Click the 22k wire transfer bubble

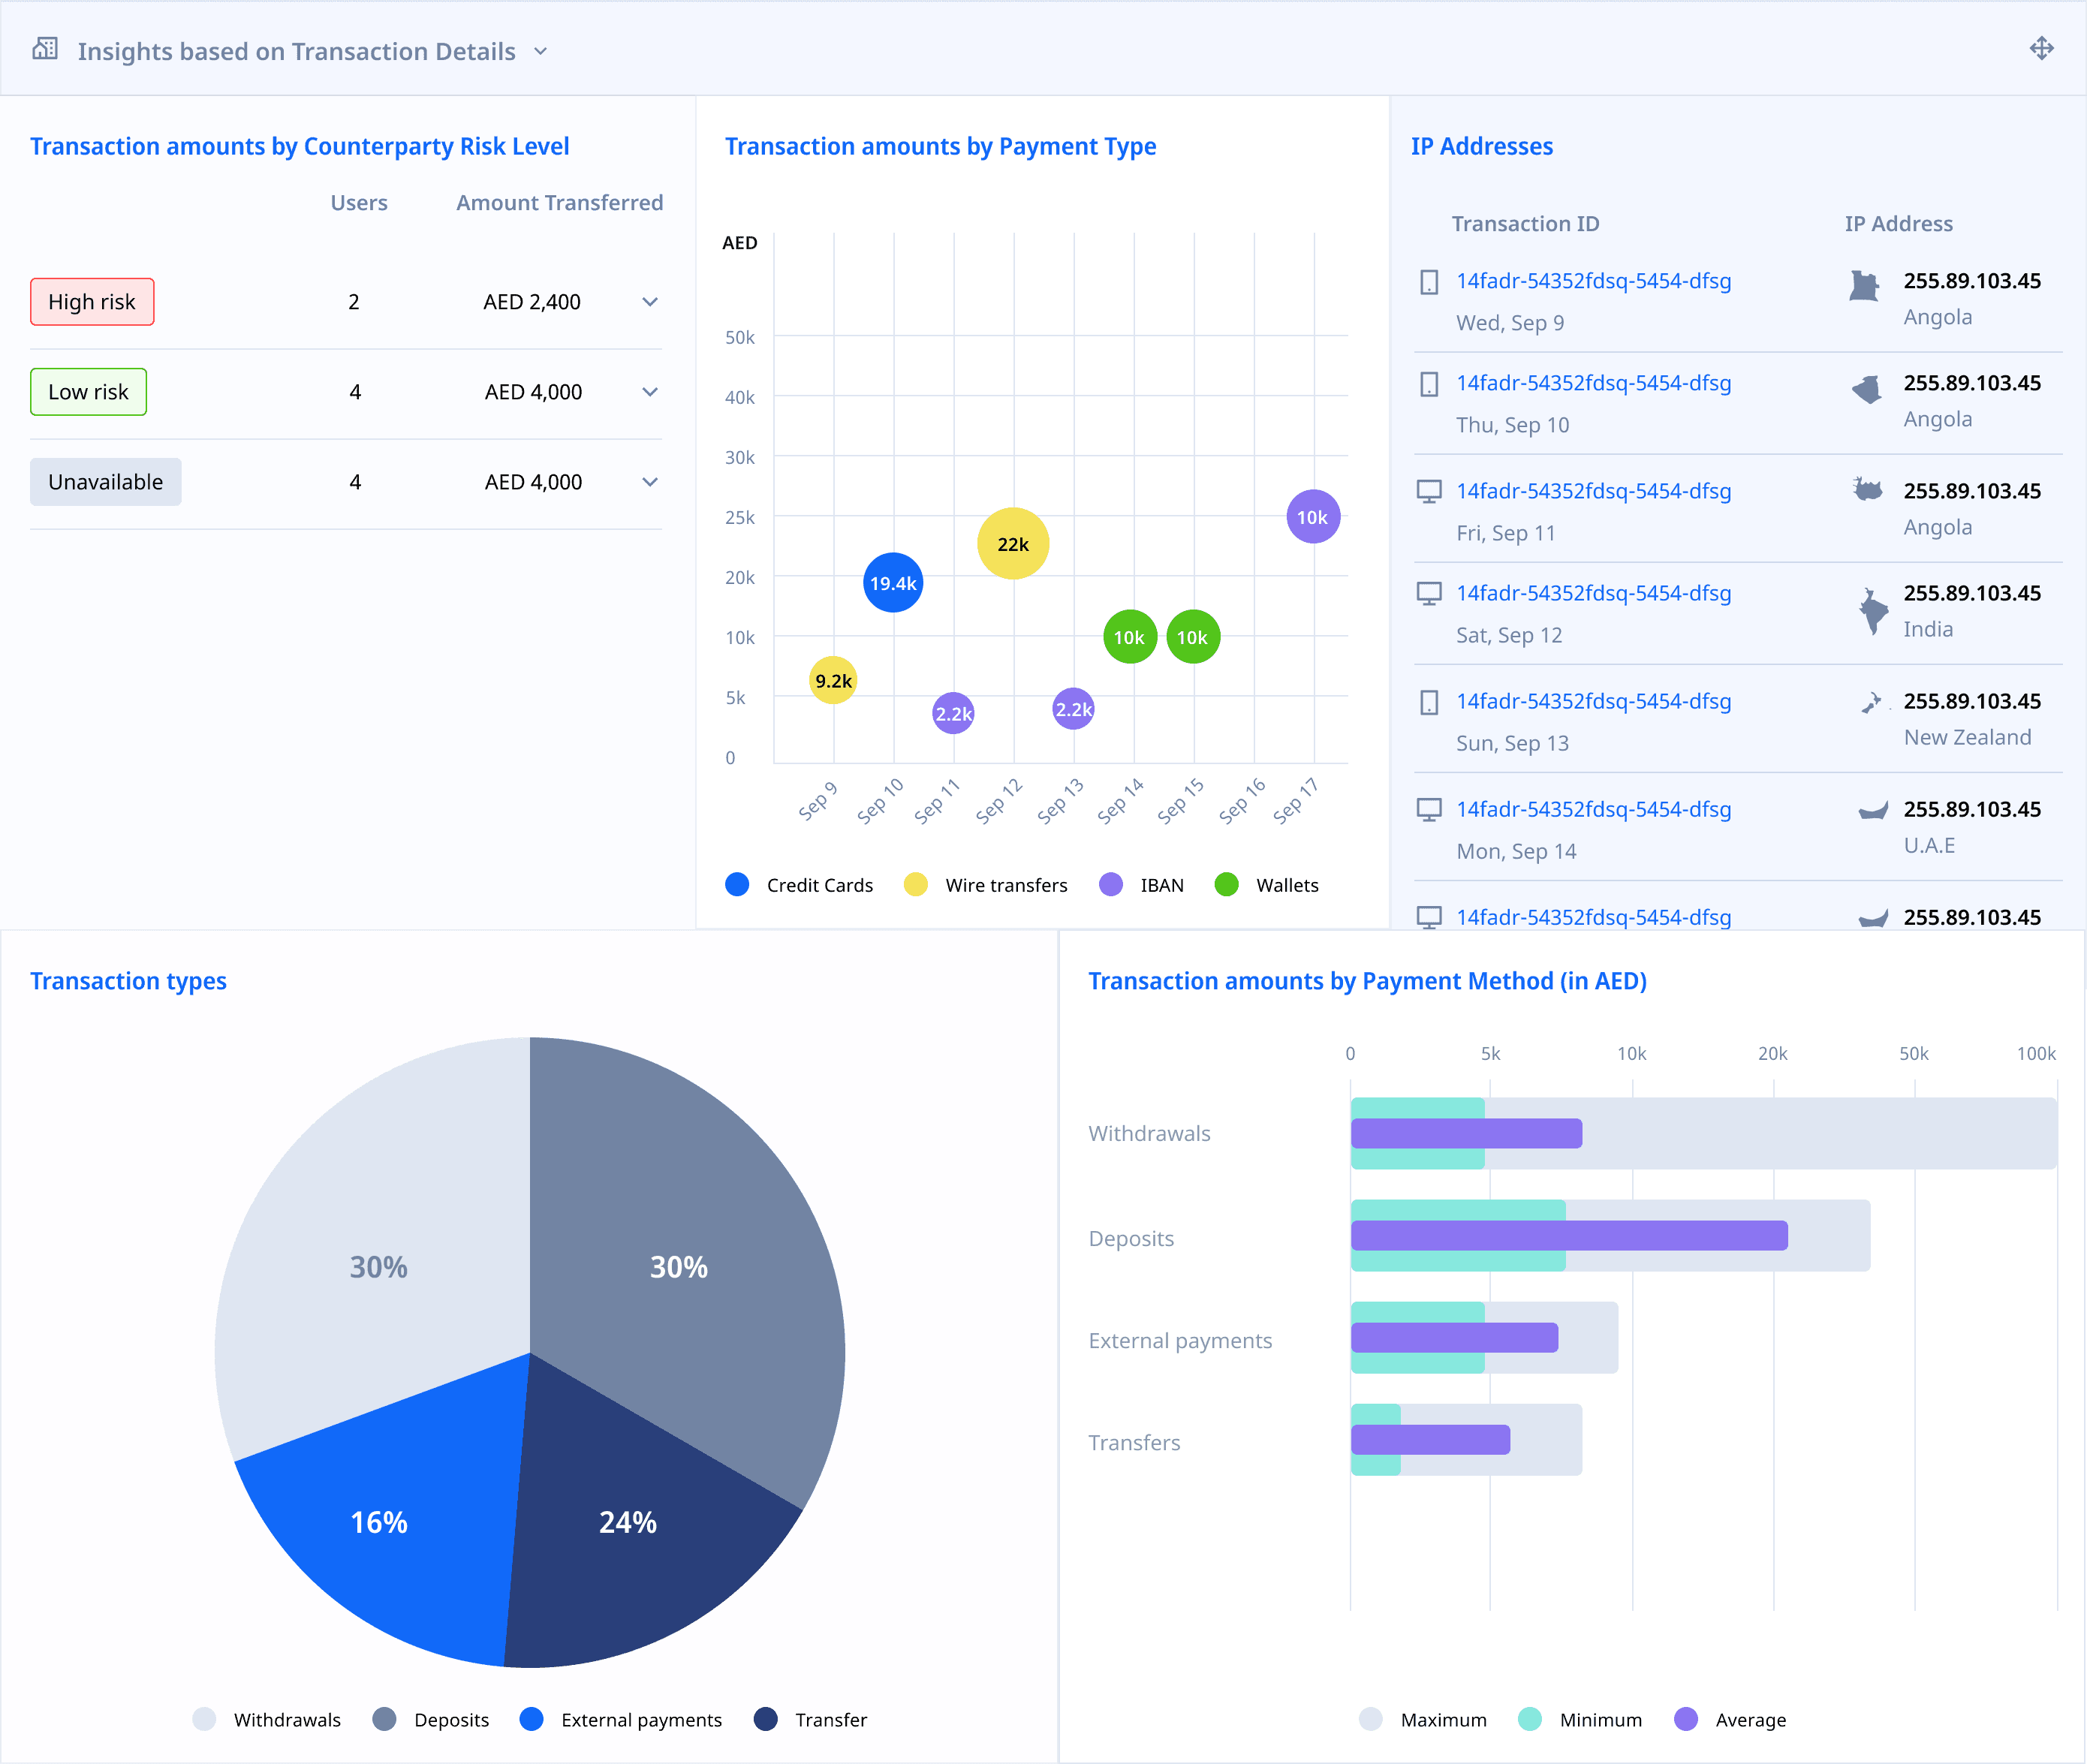click(1012, 544)
